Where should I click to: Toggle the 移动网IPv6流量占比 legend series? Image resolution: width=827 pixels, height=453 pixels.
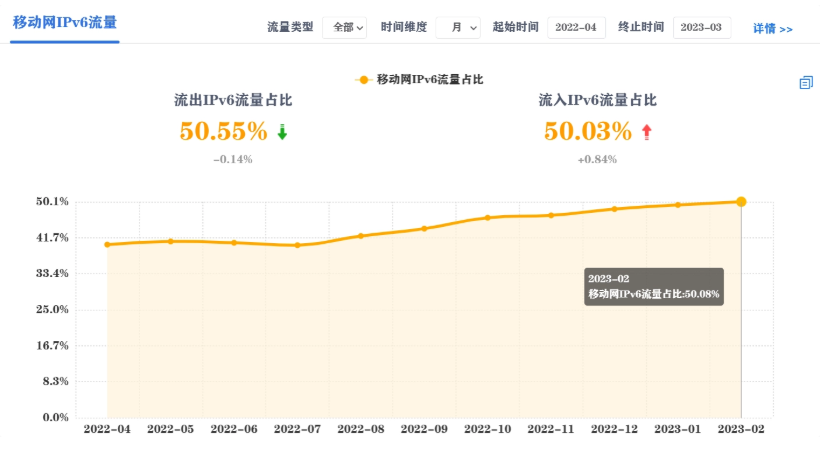[419, 79]
